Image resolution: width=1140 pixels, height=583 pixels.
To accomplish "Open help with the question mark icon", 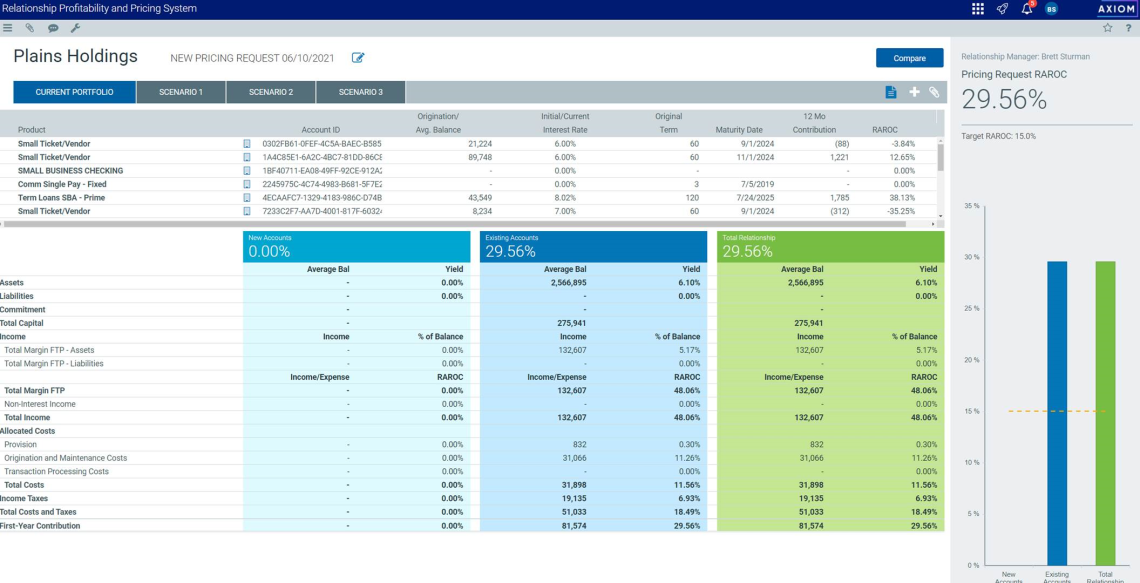I will pyautogui.click(x=1129, y=28).
